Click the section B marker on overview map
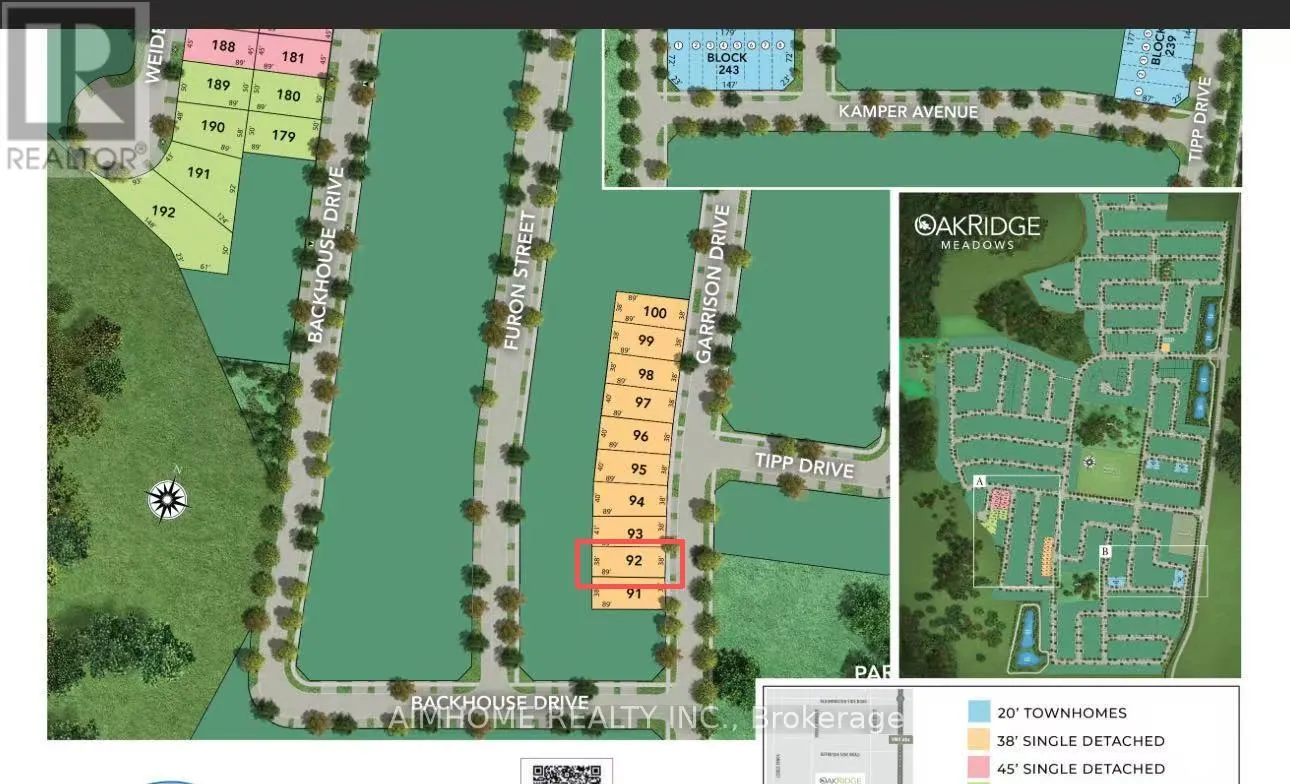The image size is (1290, 784). tap(1105, 551)
